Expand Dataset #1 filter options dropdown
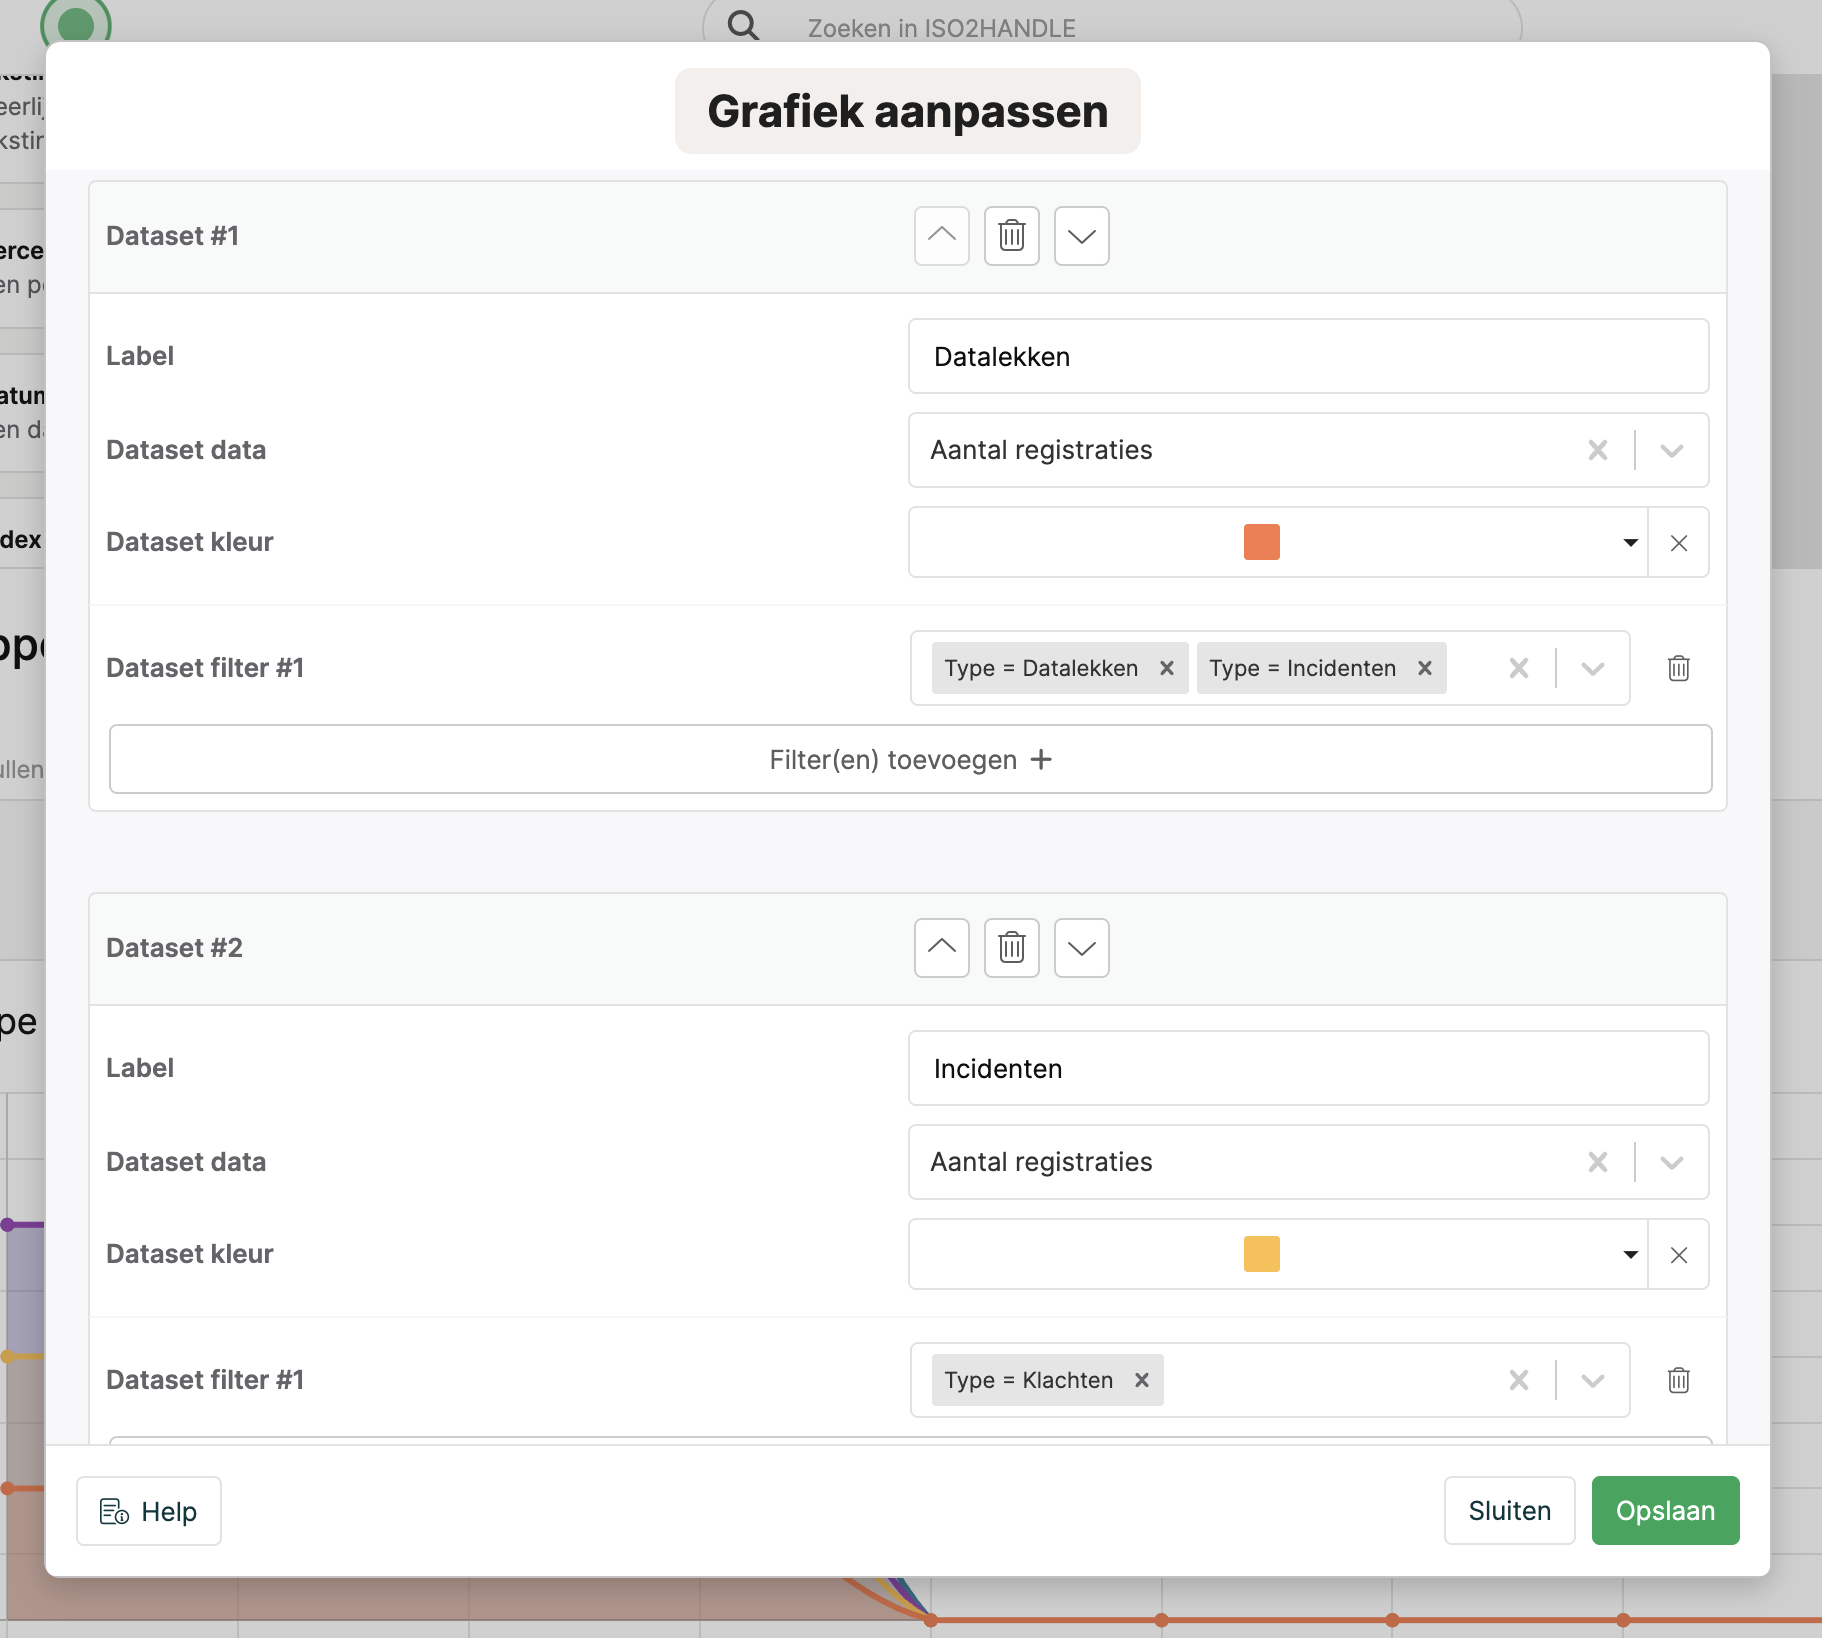The height and width of the screenshot is (1638, 1822). coord(1592,668)
